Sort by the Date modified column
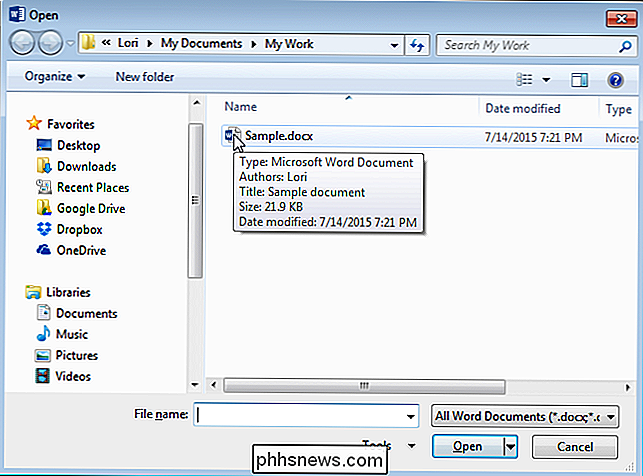Screen dimensions: 643x476 [522, 108]
